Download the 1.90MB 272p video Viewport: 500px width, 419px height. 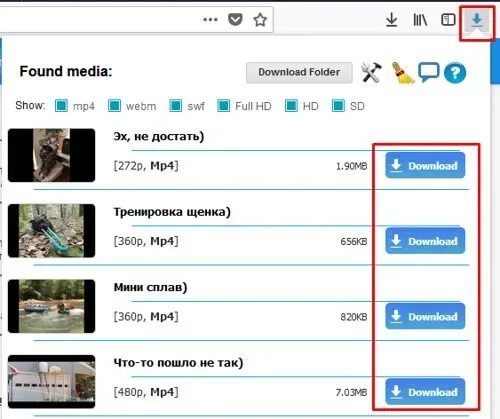(425, 165)
